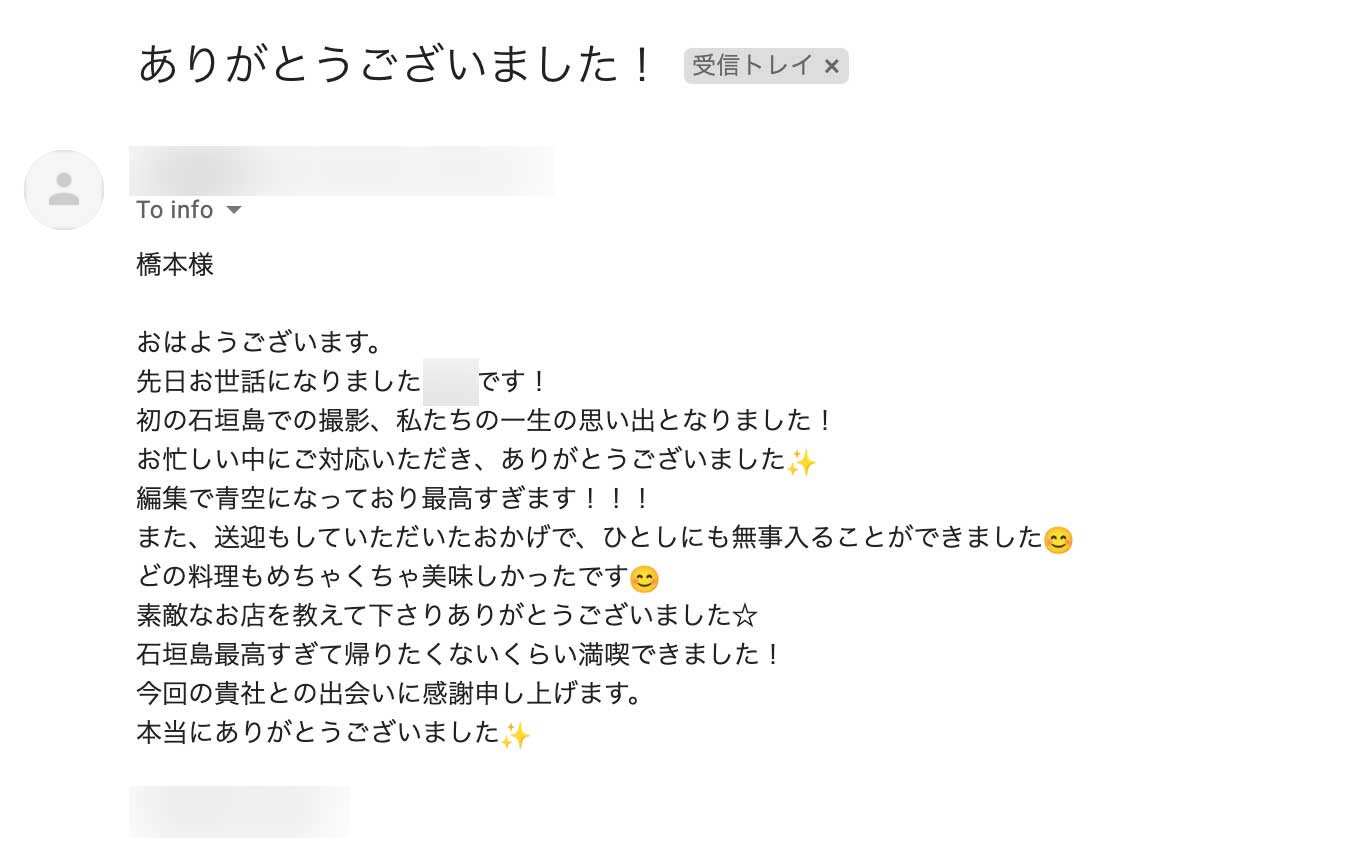Click smiley emoji after 無事入ることができました
Image resolution: width=1372 pixels, height=856 pixels.
[x=1058, y=541]
